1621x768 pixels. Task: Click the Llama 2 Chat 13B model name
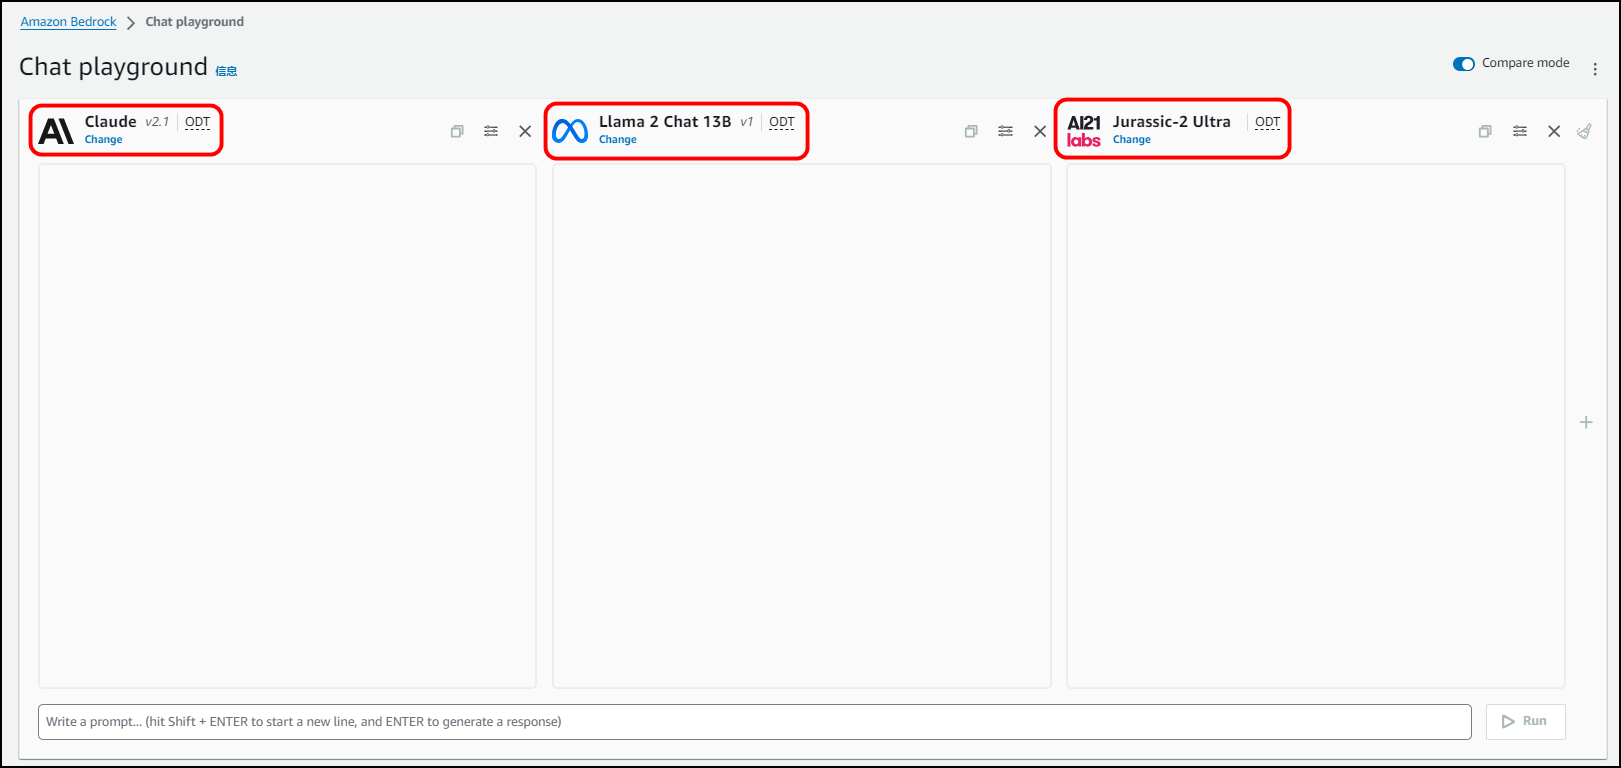[x=665, y=122]
